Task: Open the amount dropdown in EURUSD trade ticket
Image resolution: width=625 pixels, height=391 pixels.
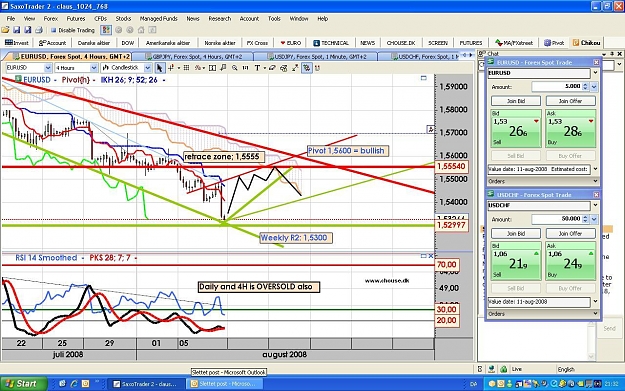Action: [x=594, y=86]
